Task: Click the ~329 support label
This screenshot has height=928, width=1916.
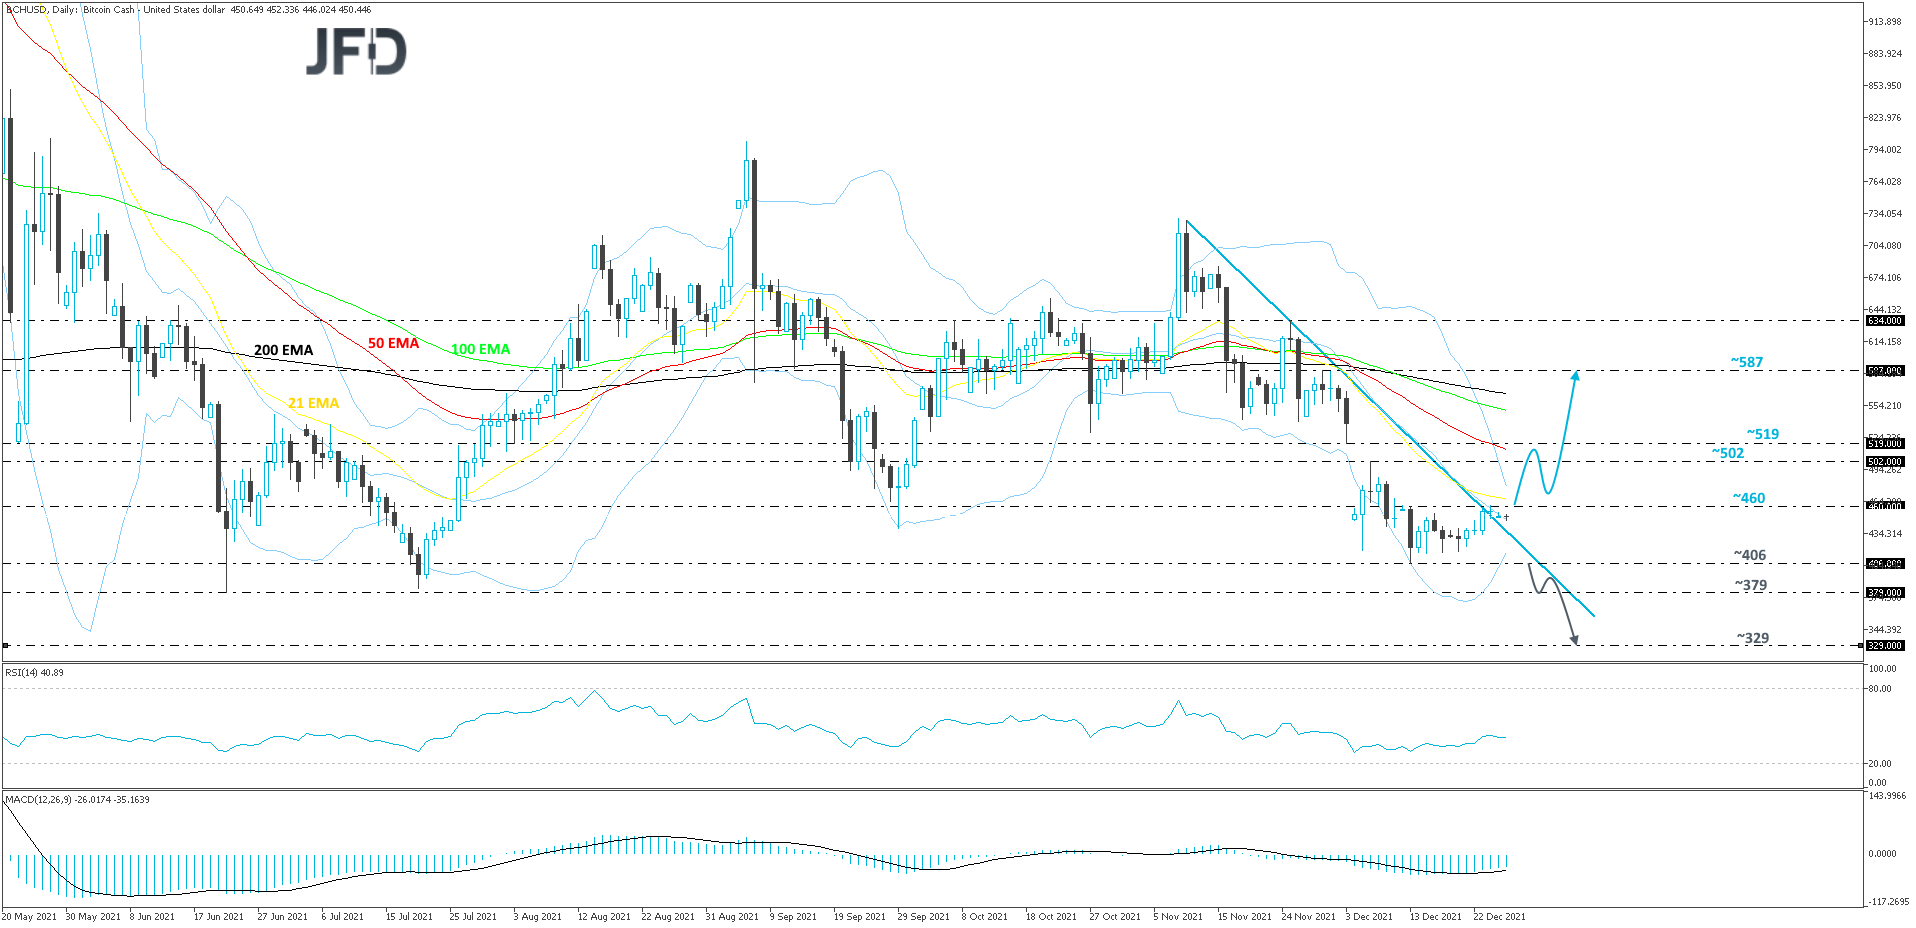Action: click(1752, 638)
